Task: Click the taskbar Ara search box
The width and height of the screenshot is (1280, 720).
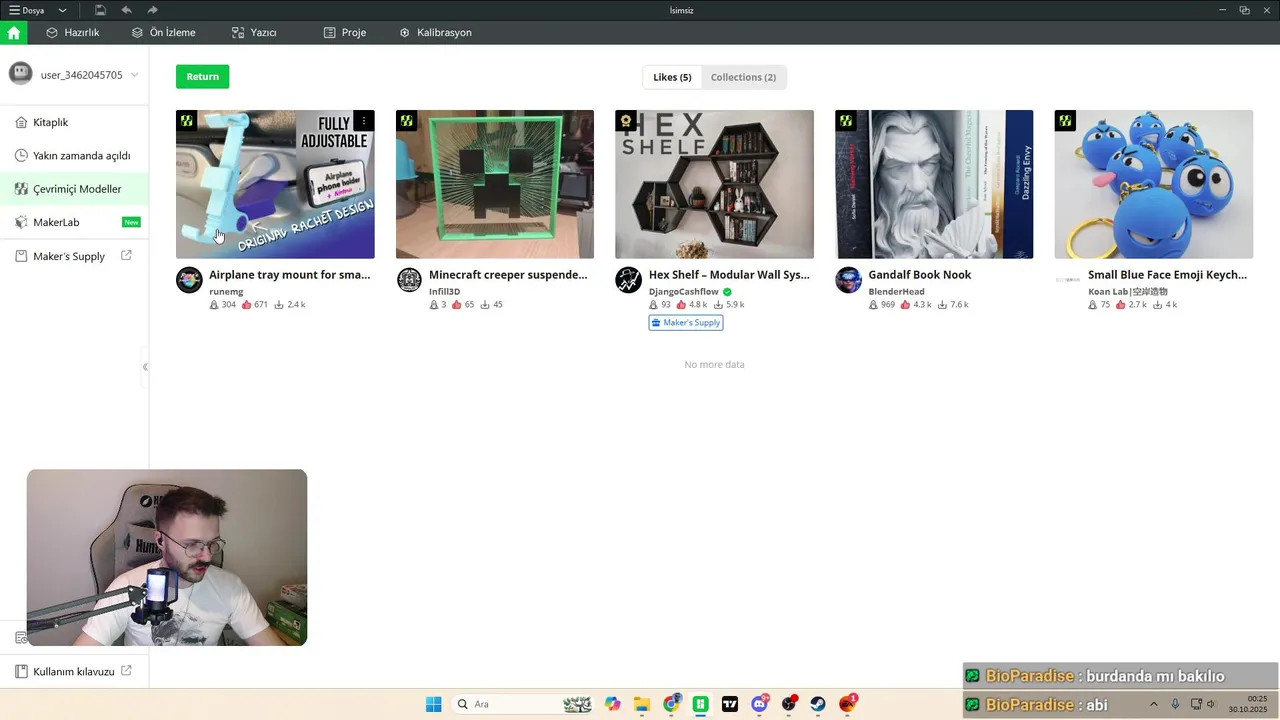Action: [x=523, y=704]
